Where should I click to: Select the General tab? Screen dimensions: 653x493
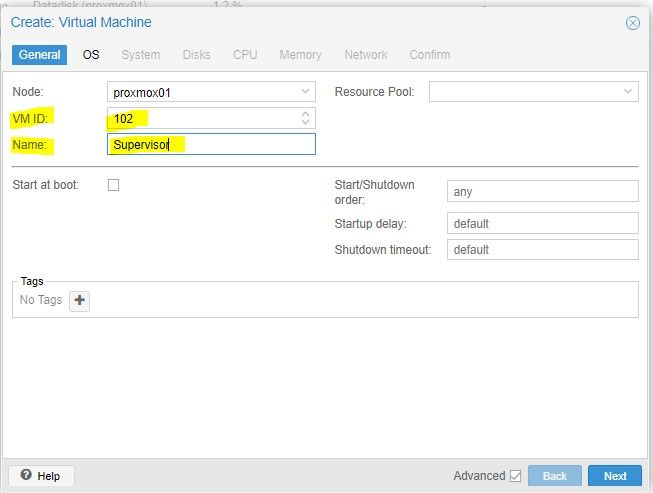coord(40,55)
